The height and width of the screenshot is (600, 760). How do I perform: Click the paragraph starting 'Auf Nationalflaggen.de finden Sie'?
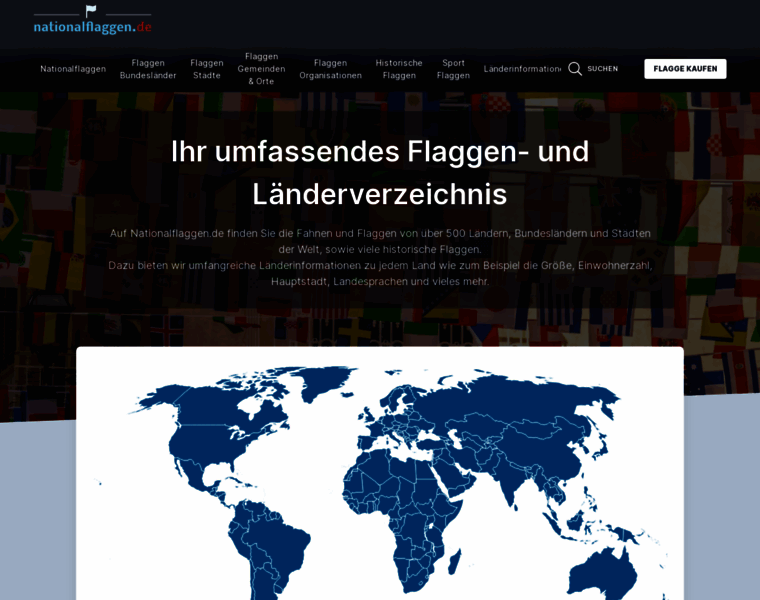pos(380,241)
